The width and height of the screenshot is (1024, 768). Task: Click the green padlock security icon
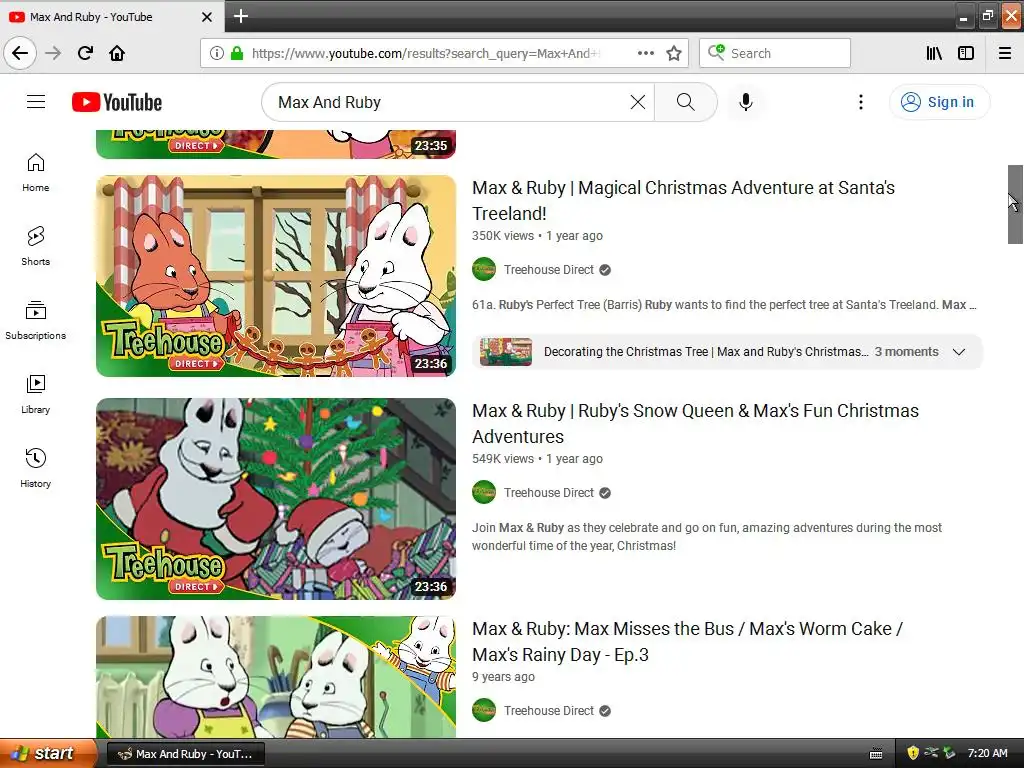pos(237,53)
